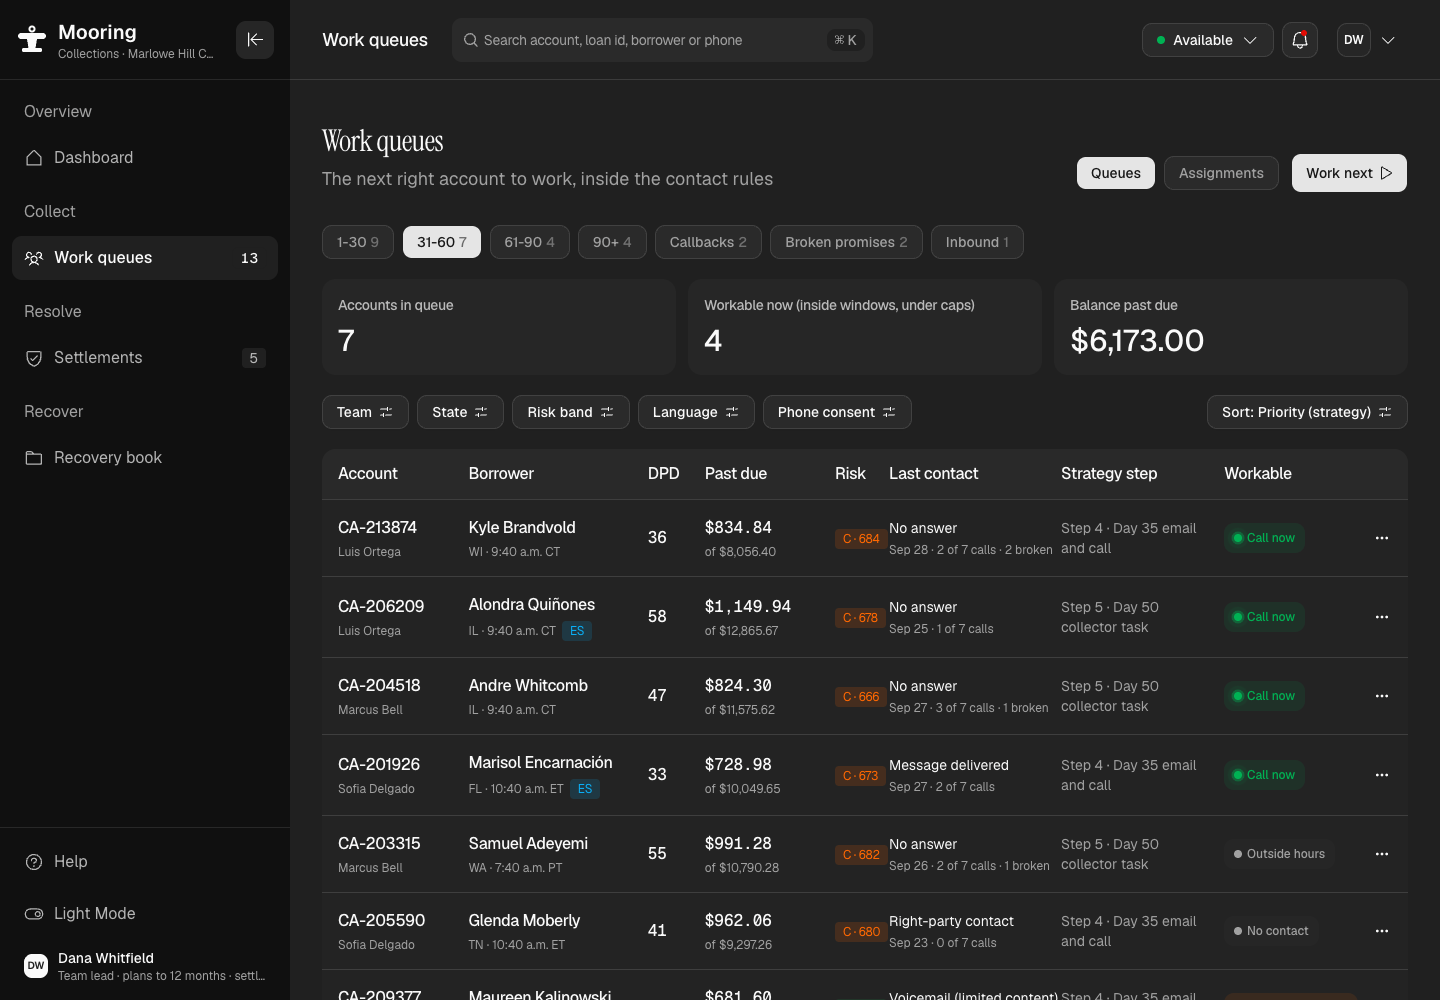Open the State filter
Screen dimensions: 1440x1000
point(460,412)
